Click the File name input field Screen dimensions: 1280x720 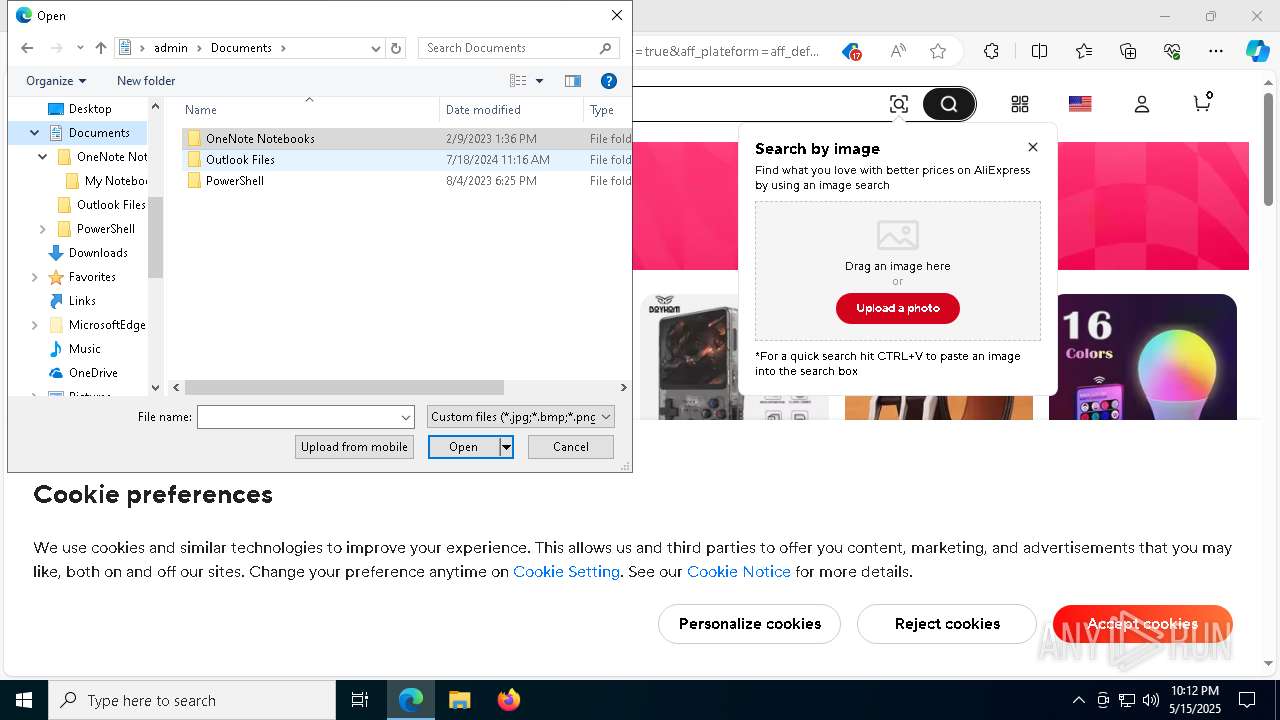coord(299,417)
